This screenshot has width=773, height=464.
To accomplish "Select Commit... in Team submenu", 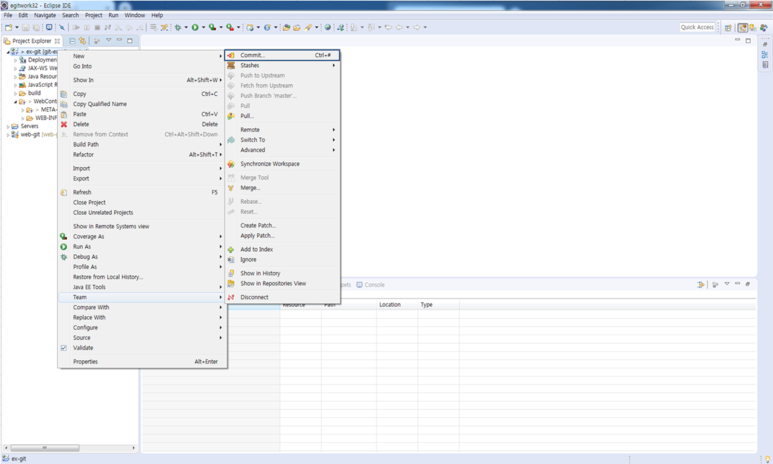I will coord(282,55).
